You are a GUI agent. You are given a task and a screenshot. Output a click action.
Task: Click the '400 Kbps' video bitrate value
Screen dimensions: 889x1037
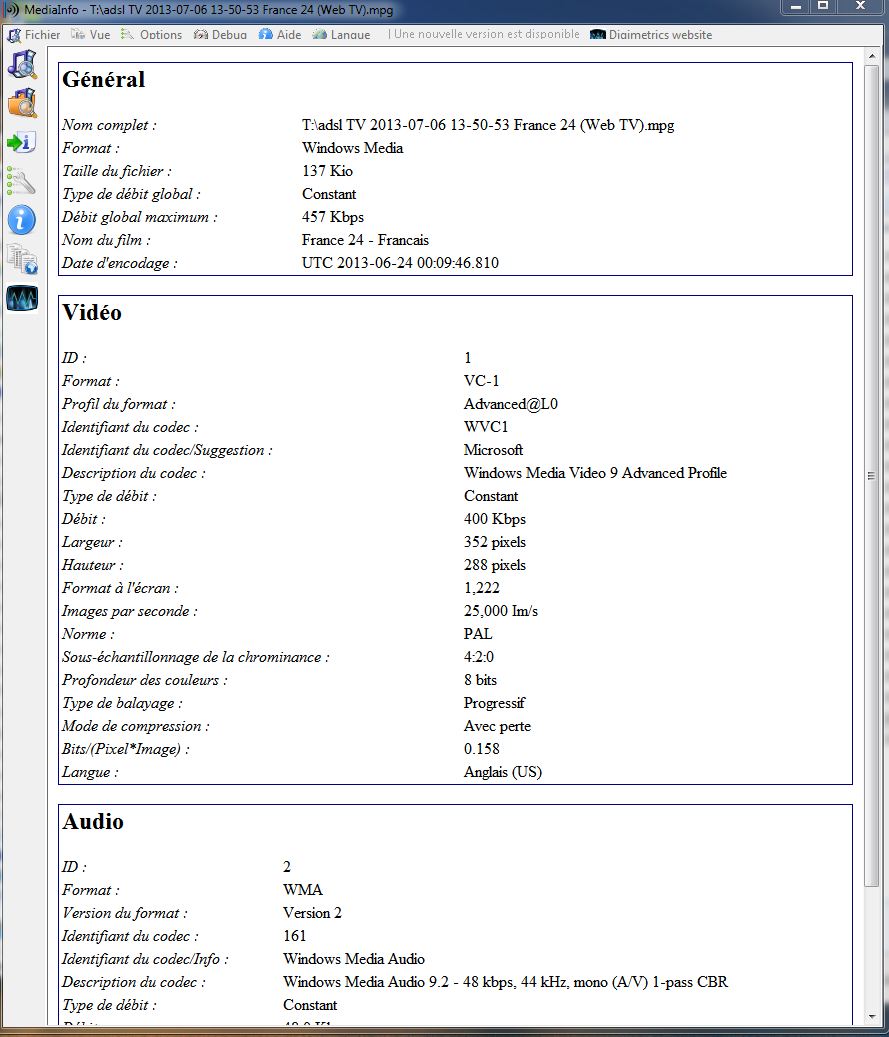tap(495, 519)
